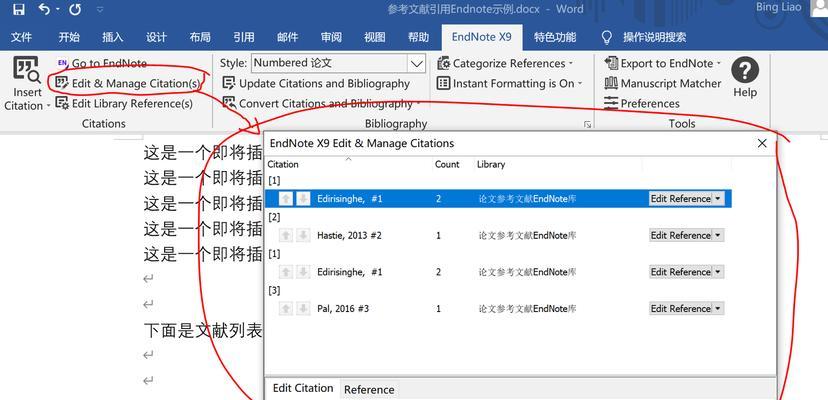Switch to the 审阅 ribbon tab

click(x=331, y=37)
